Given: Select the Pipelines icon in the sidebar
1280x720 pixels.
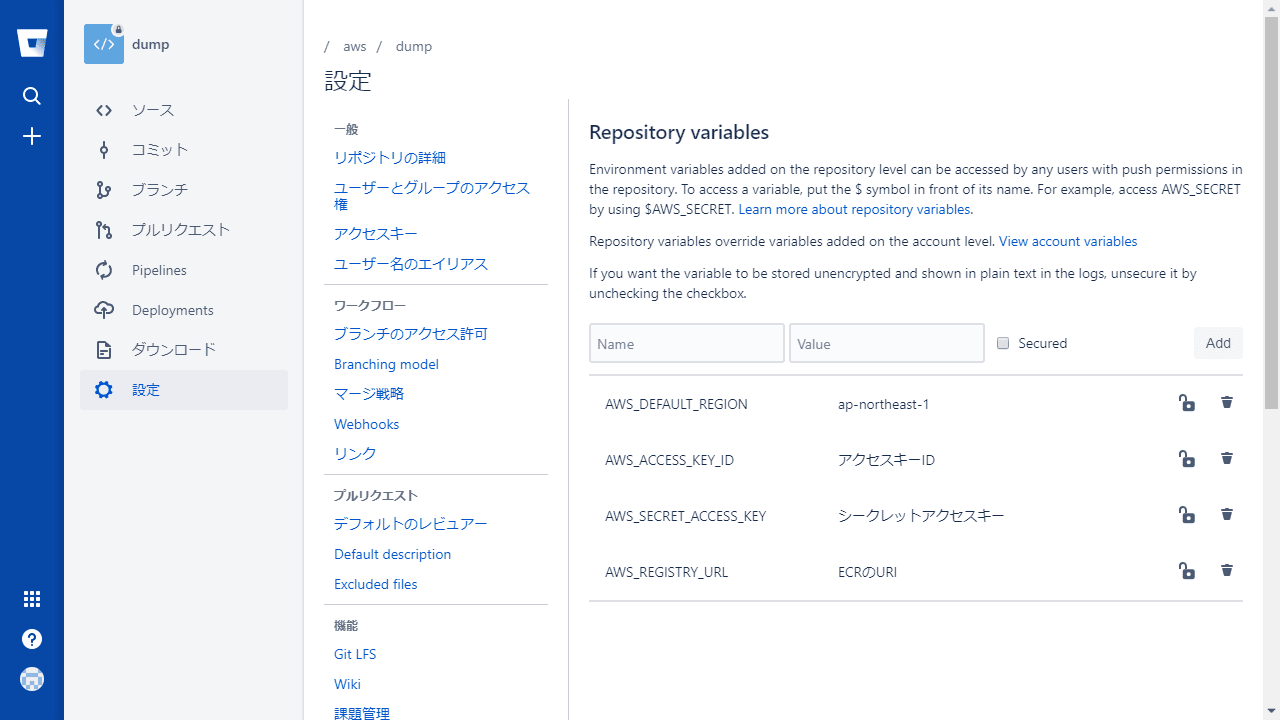Looking at the screenshot, I should tap(103, 269).
